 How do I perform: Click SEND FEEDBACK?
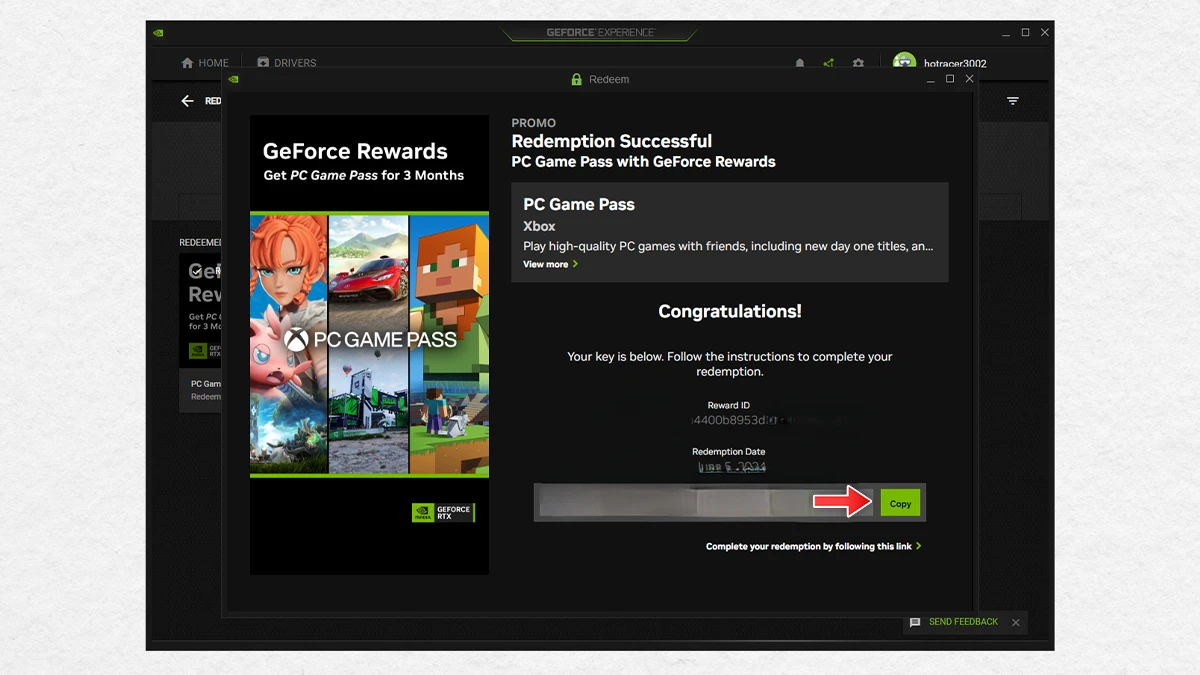pos(953,622)
